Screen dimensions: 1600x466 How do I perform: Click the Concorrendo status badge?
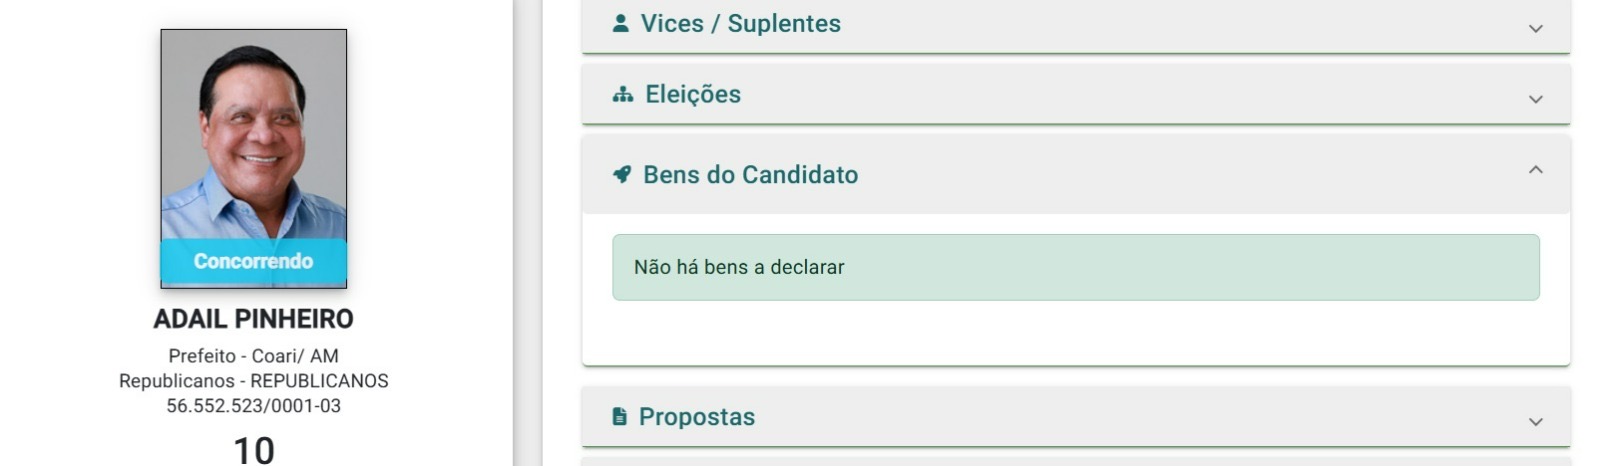click(254, 262)
